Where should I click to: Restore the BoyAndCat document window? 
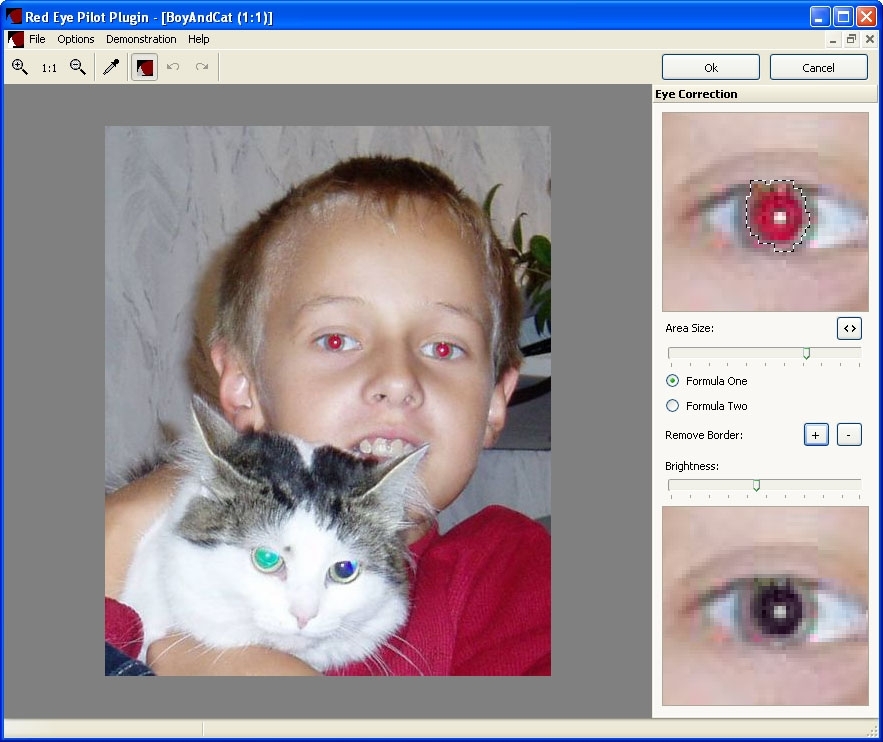point(851,39)
